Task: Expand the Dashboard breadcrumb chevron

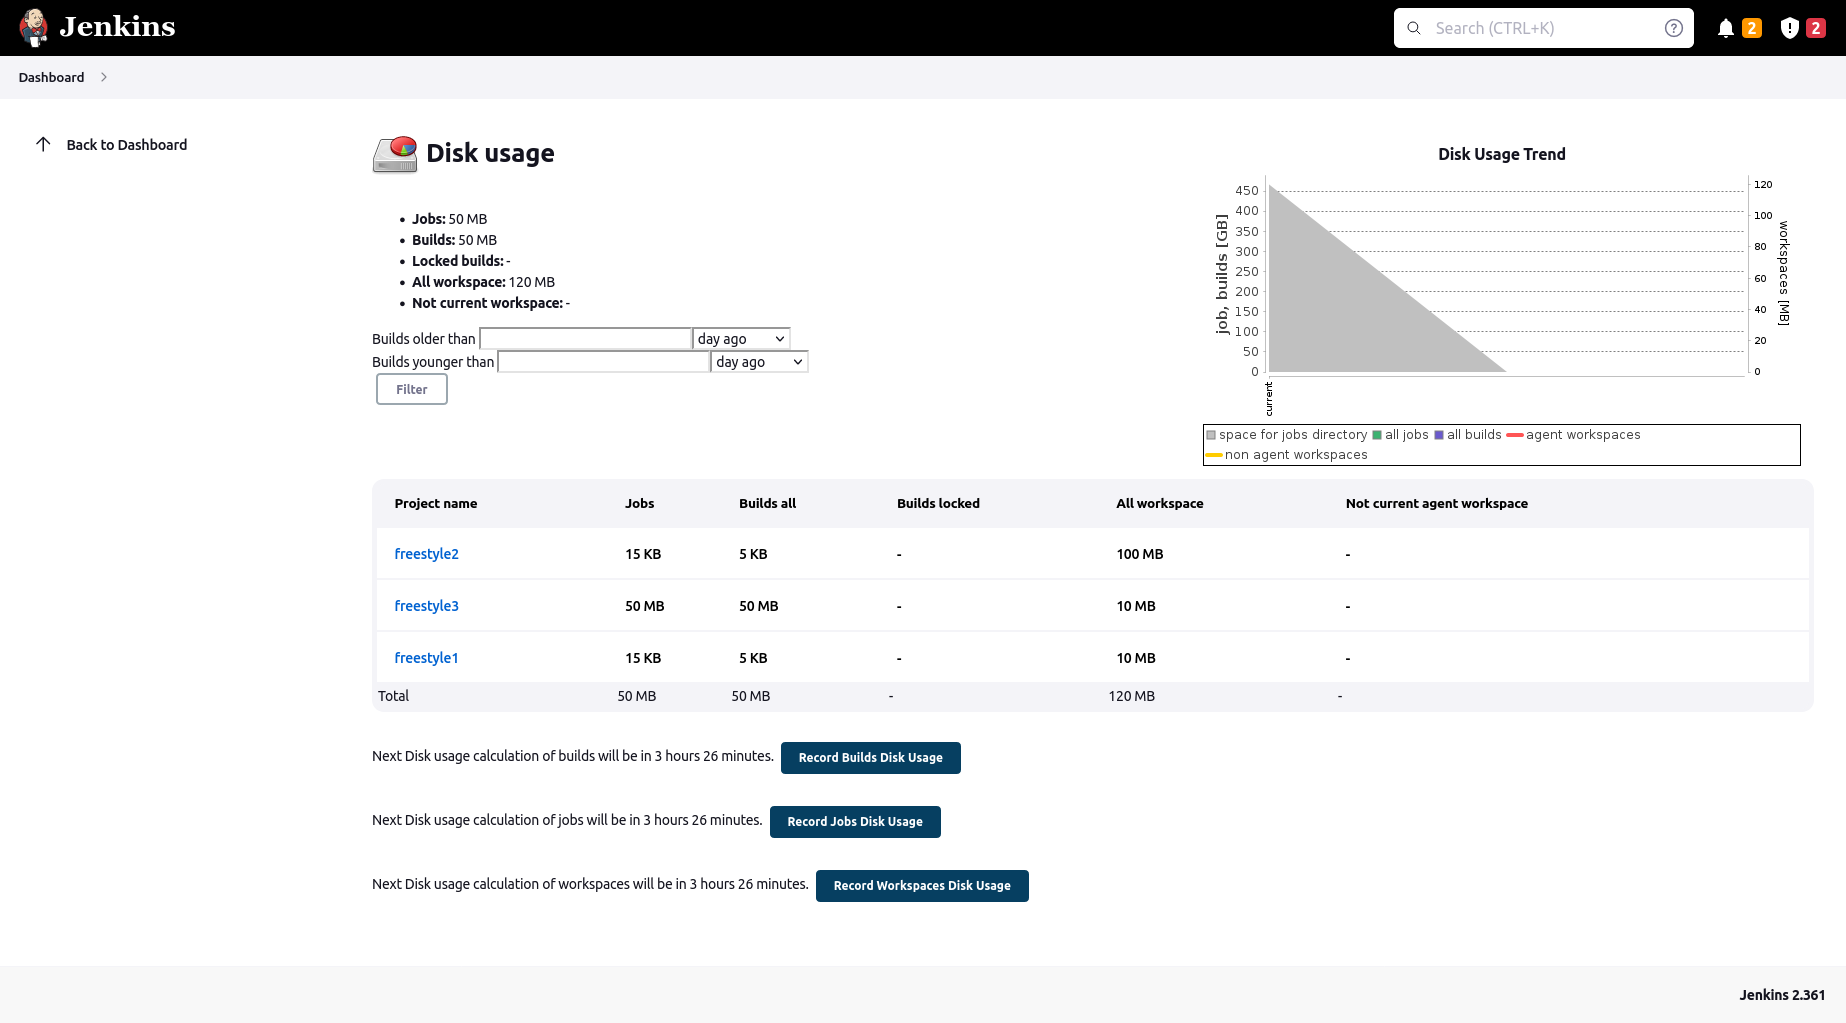Action: tap(104, 77)
